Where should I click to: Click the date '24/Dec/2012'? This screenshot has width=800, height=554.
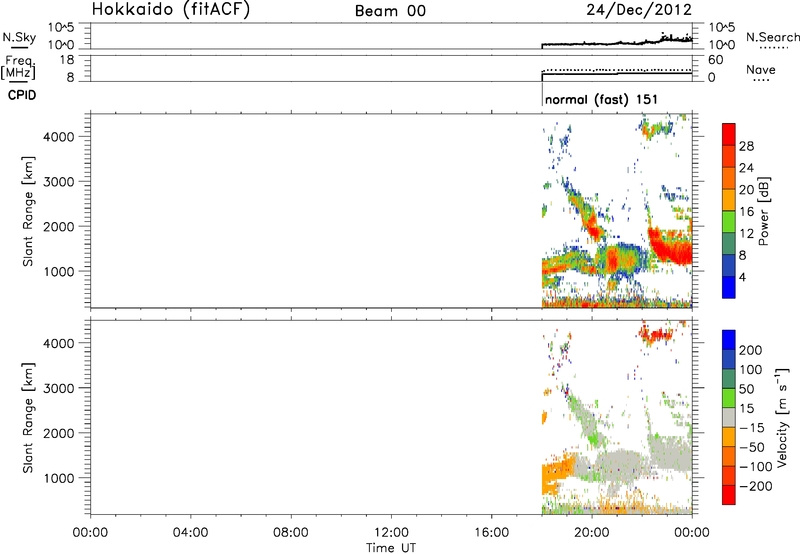coord(639,10)
